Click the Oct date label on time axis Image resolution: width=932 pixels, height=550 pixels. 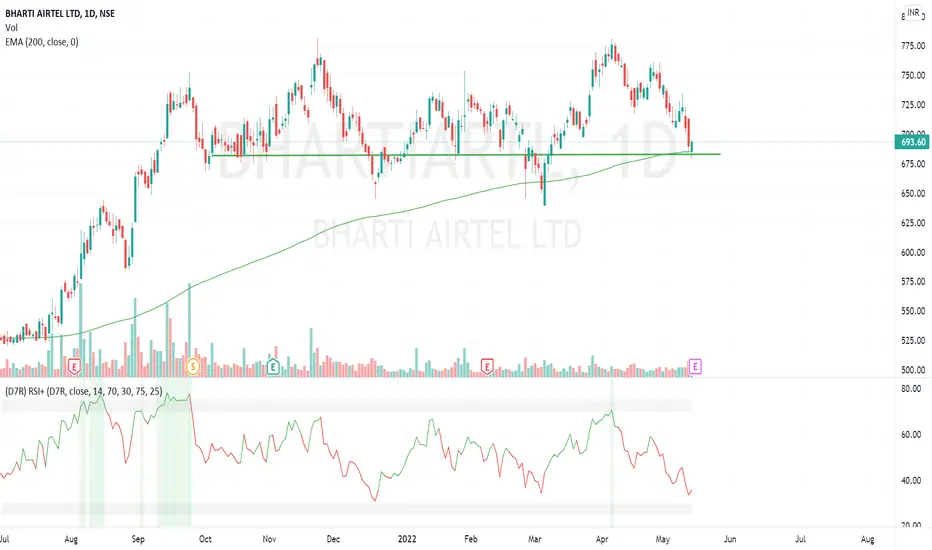pos(205,539)
